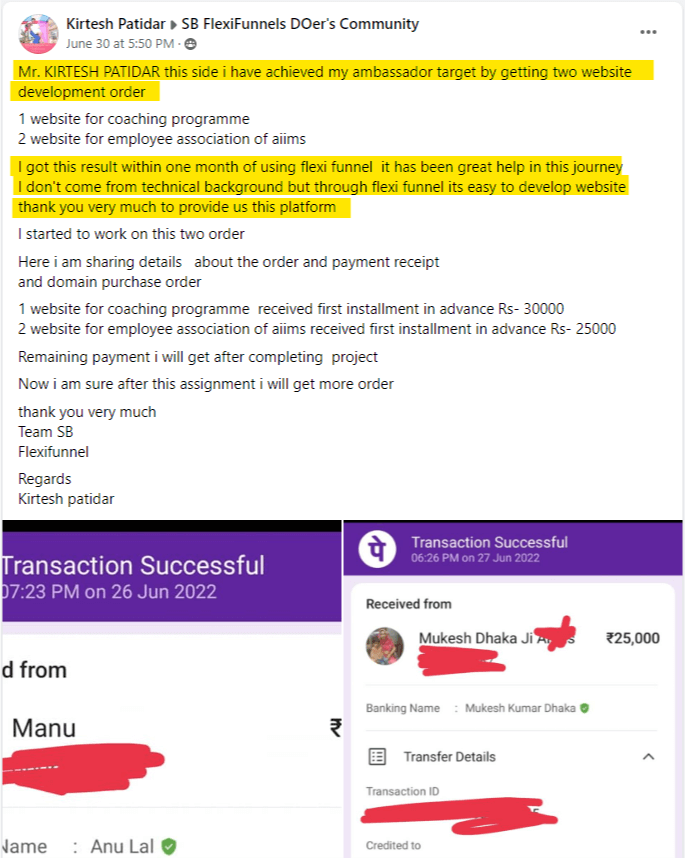Screen dimensions: 685x858
Task: Click the Manu sender name in left receipt
Action: point(44,728)
